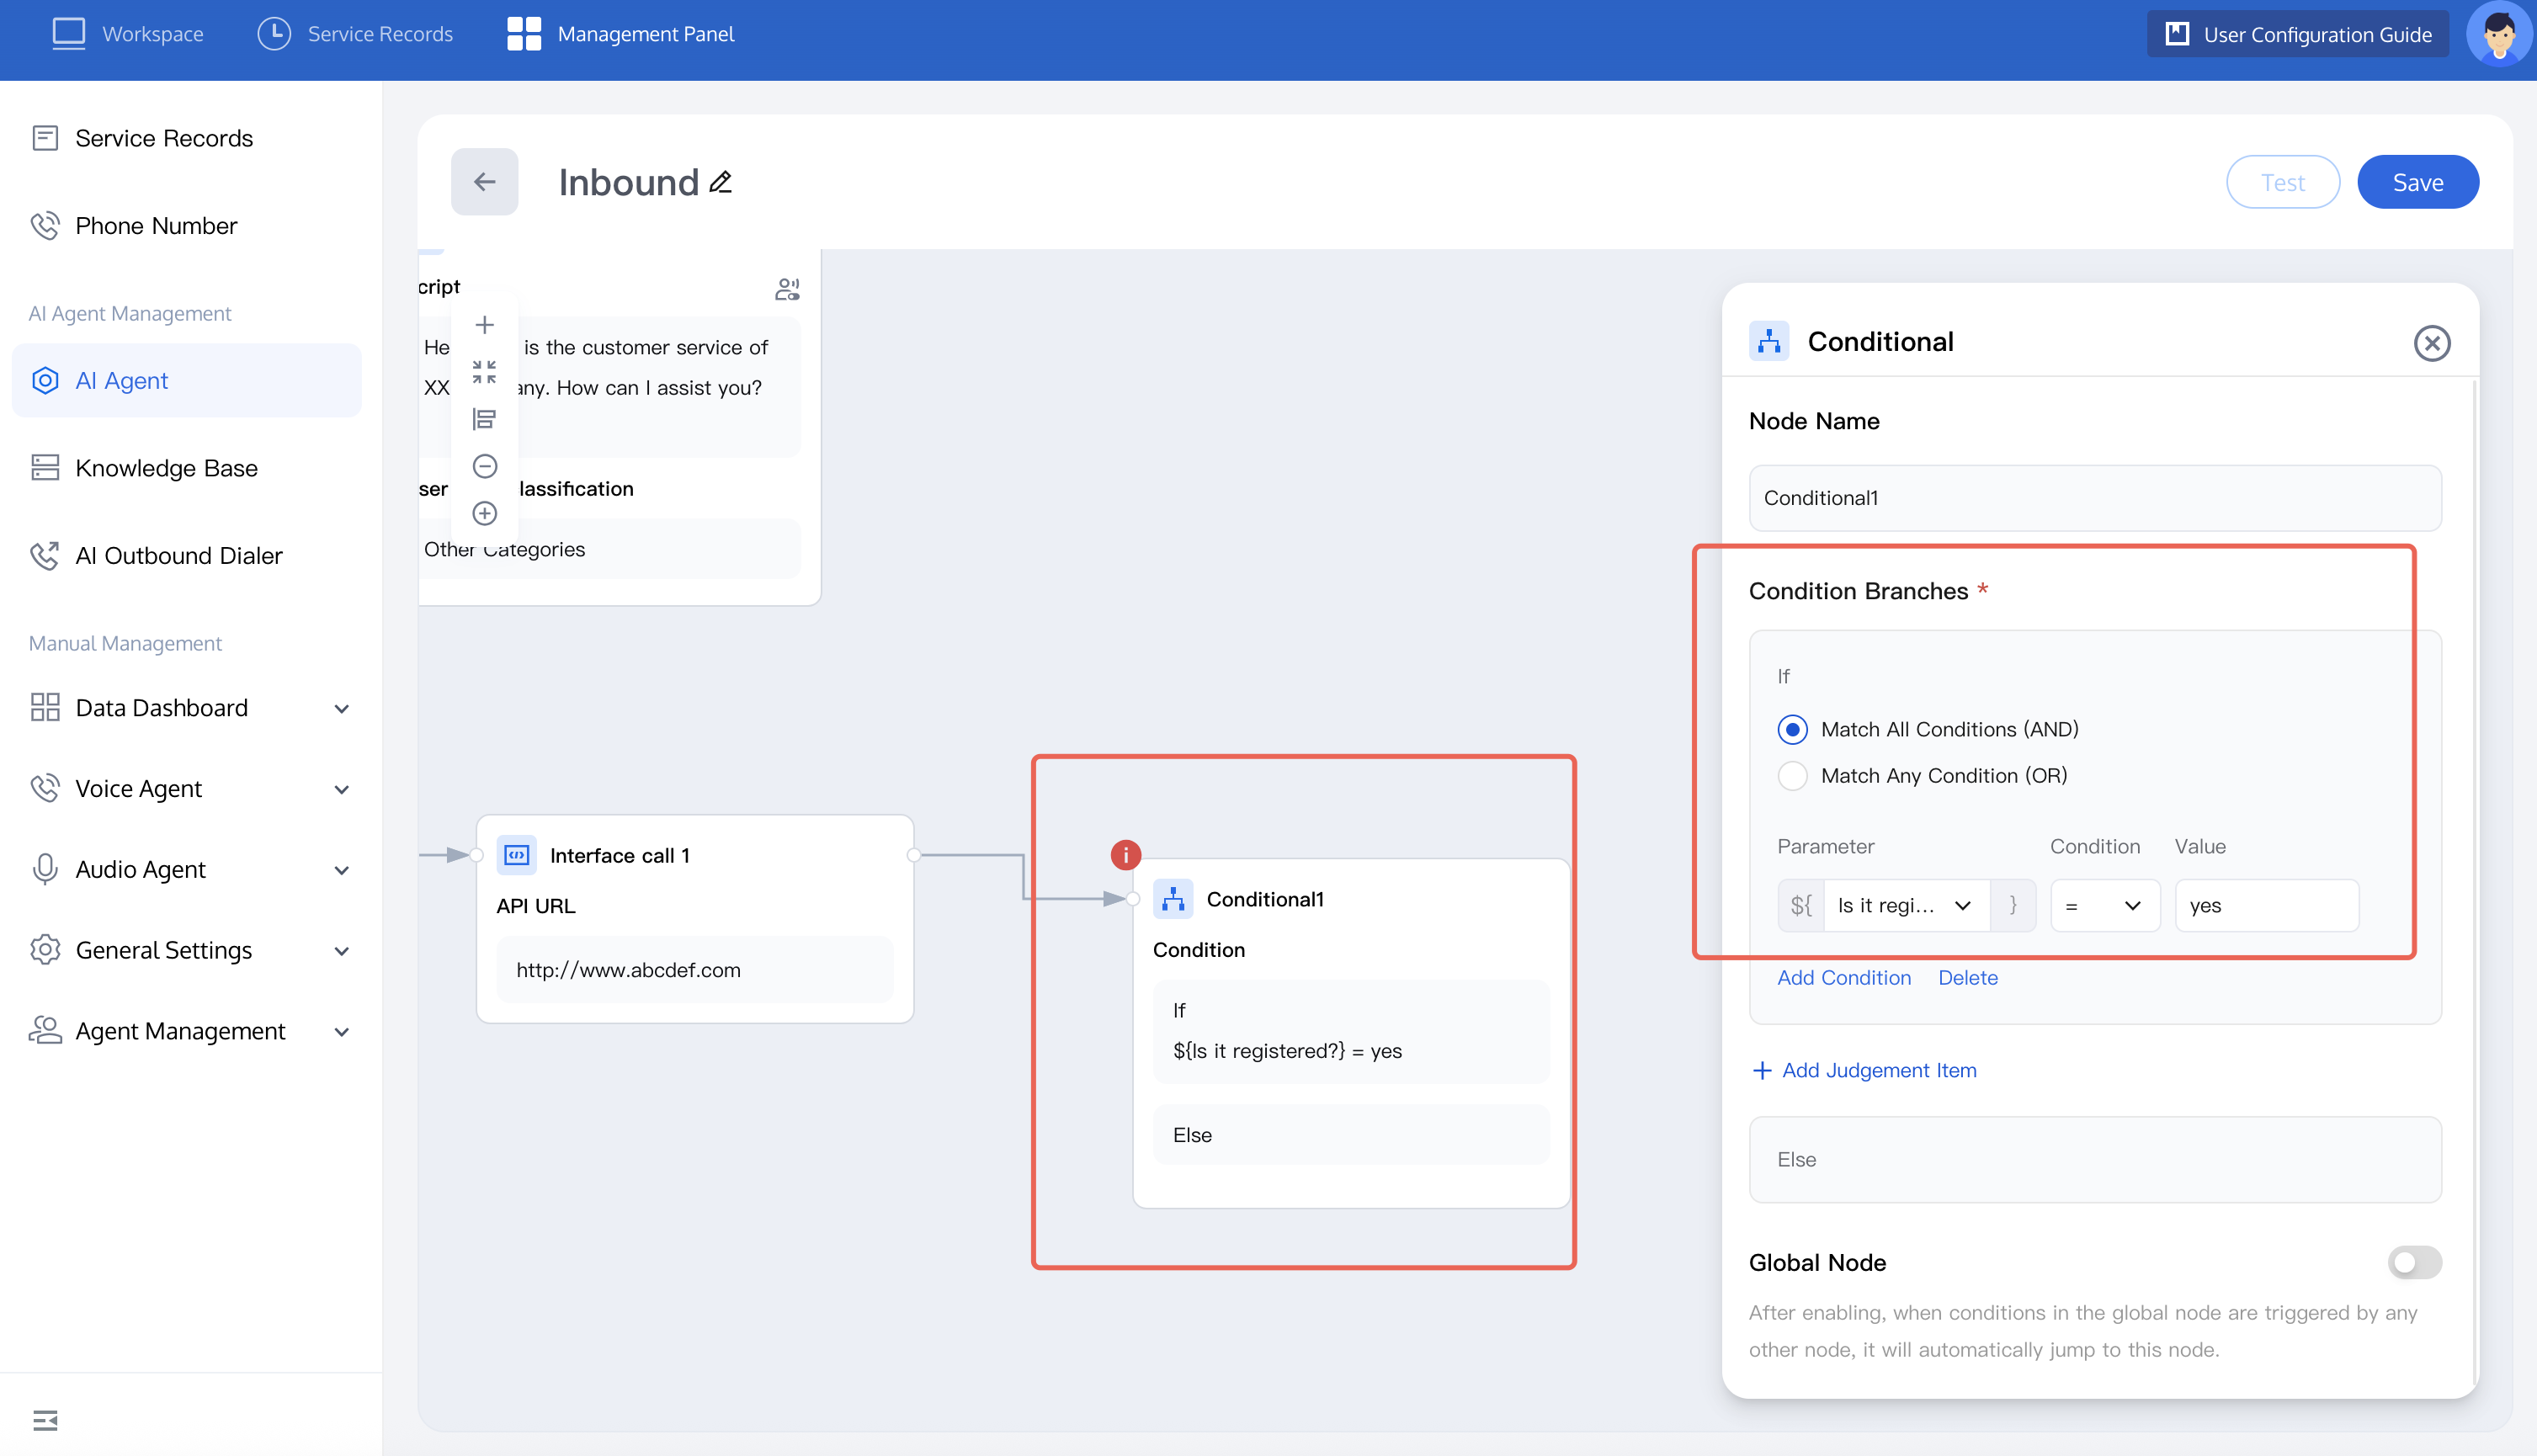Click the pencil icon next to Inbound

721,182
